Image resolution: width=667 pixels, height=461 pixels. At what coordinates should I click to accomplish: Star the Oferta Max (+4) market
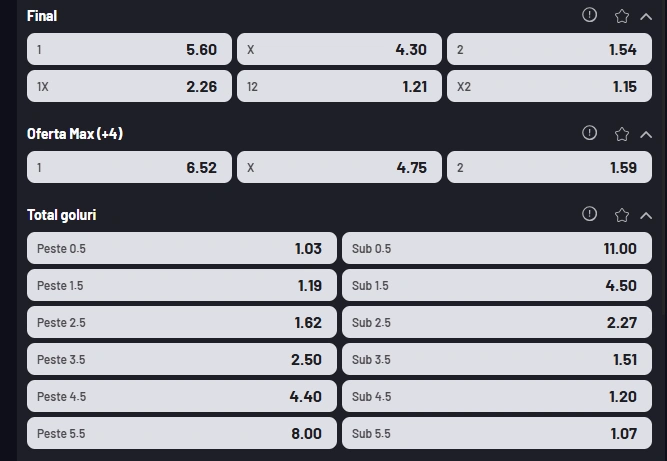[x=621, y=134]
